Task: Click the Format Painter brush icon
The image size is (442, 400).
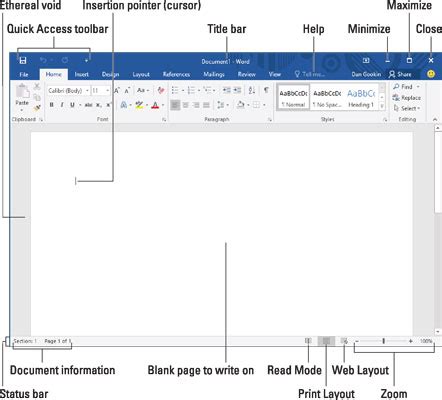Action: [37, 108]
